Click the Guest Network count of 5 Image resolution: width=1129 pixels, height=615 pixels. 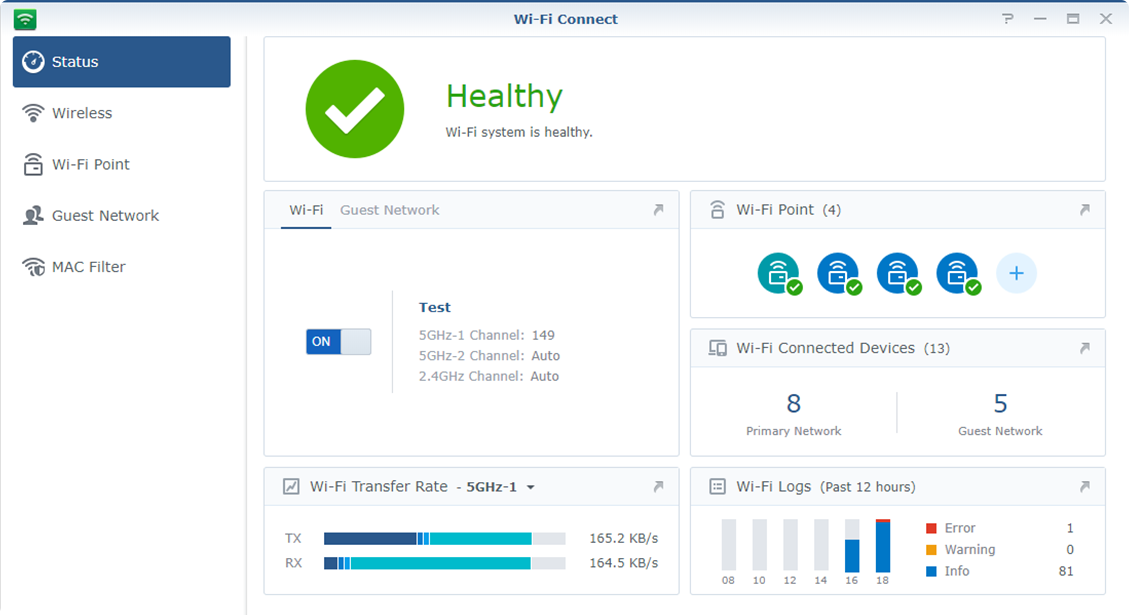pos(1000,404)
